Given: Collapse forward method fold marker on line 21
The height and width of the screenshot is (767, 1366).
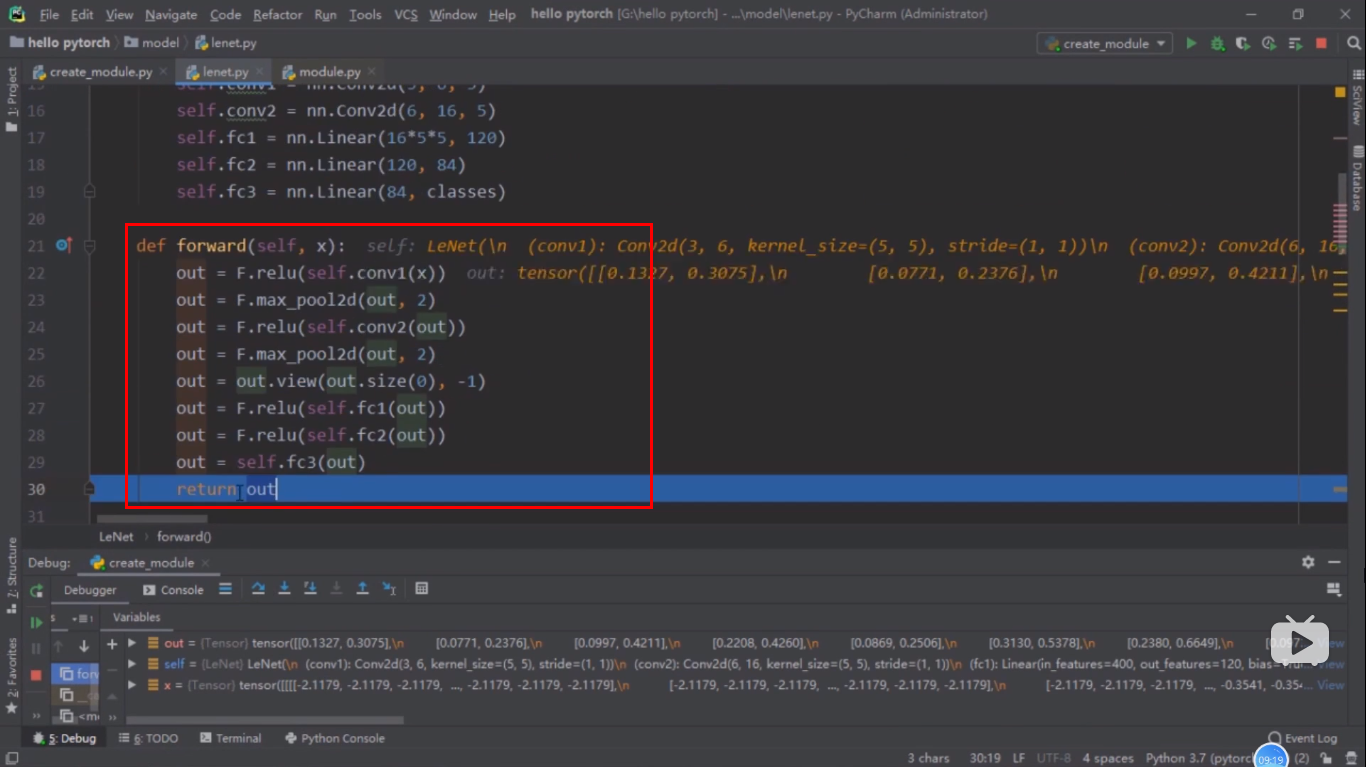Looking at the screenshot, I should [90, 245].
